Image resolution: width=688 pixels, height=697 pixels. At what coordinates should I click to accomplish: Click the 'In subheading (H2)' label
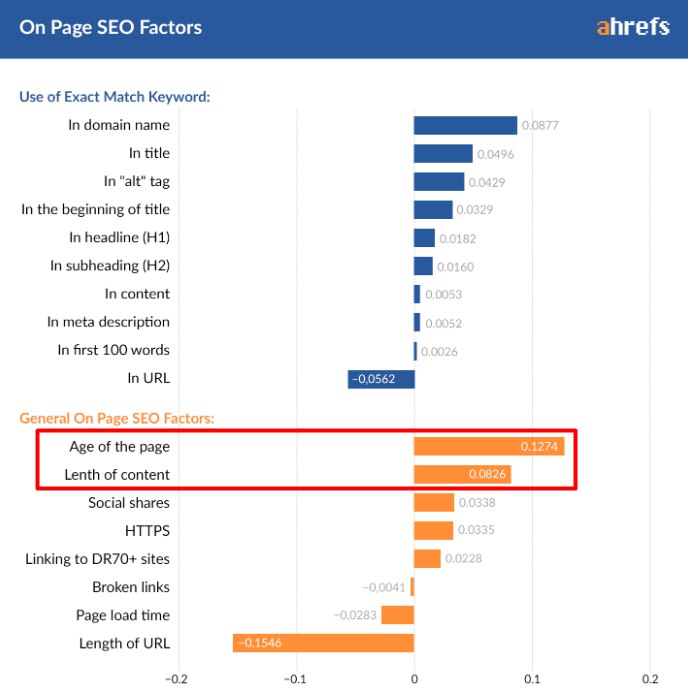coord(110,265)
